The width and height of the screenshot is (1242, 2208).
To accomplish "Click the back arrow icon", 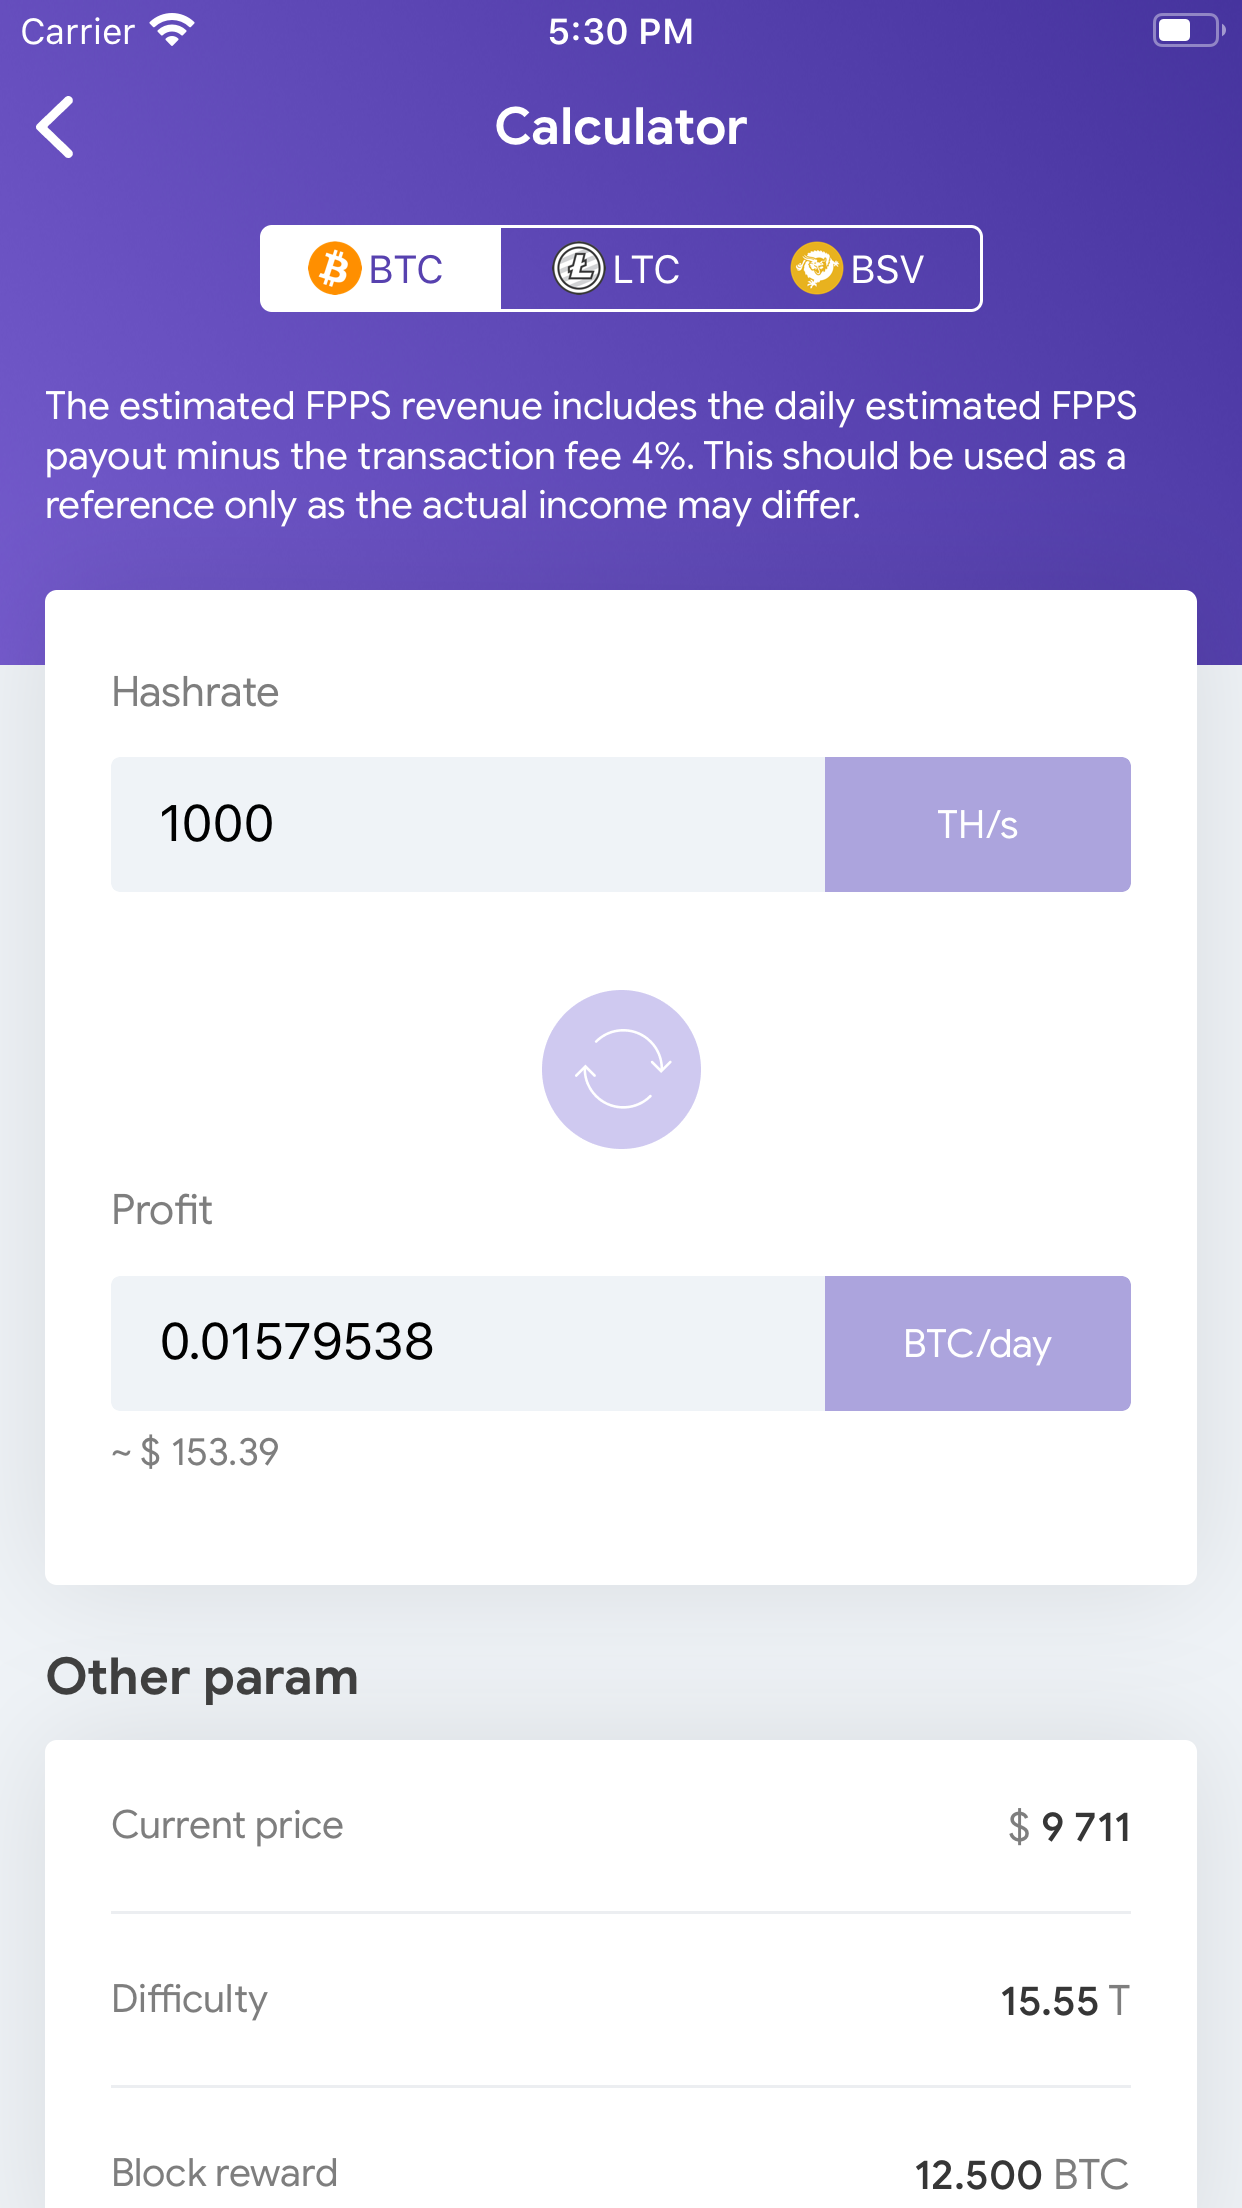I will coord(55,127).
